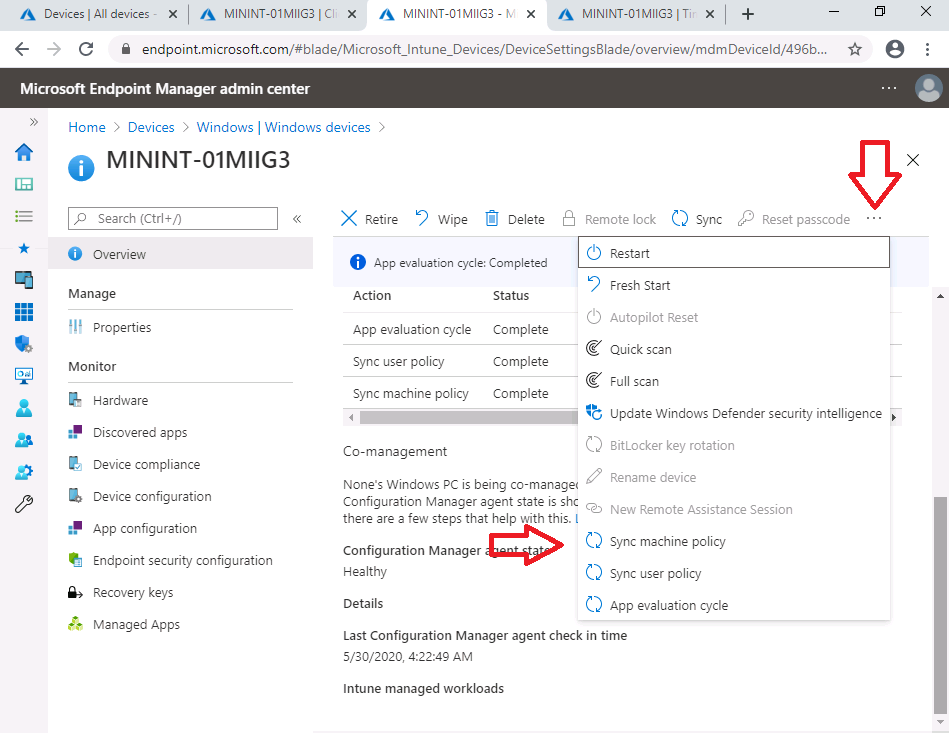Click the Retire device action
949x733 pixels.
click(x=370, y=219)
